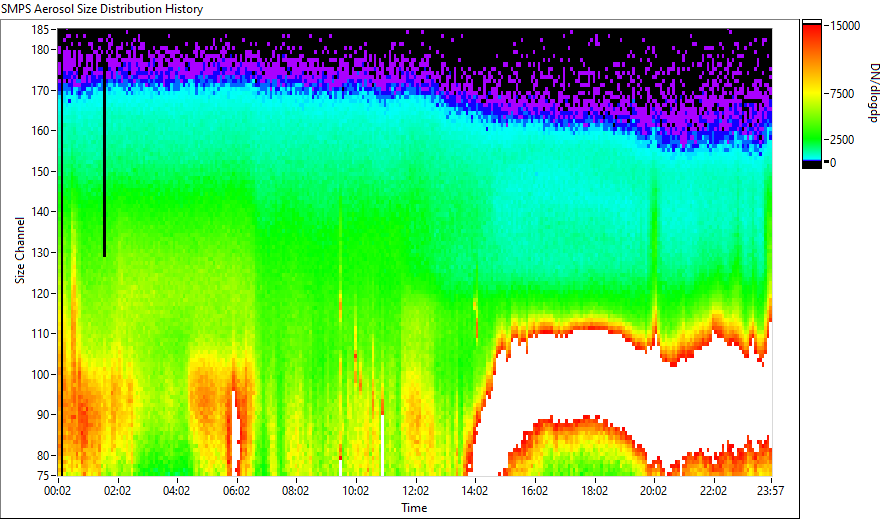Click the 130 size channel tick

[x=40, y=252]
